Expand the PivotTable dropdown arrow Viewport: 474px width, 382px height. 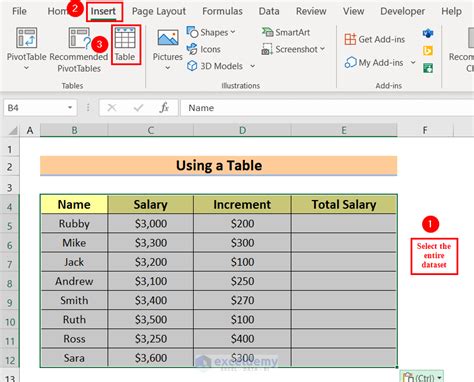coord(26,68)
